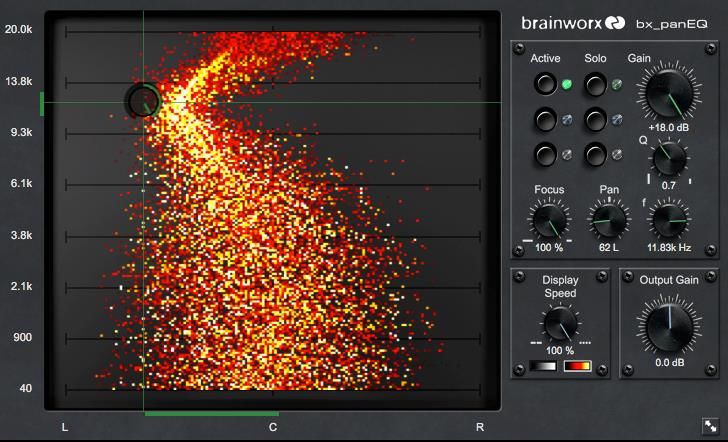
Task: Click the 40 frequency axis label
Action: pyautogui.click(x=26, y=389)
